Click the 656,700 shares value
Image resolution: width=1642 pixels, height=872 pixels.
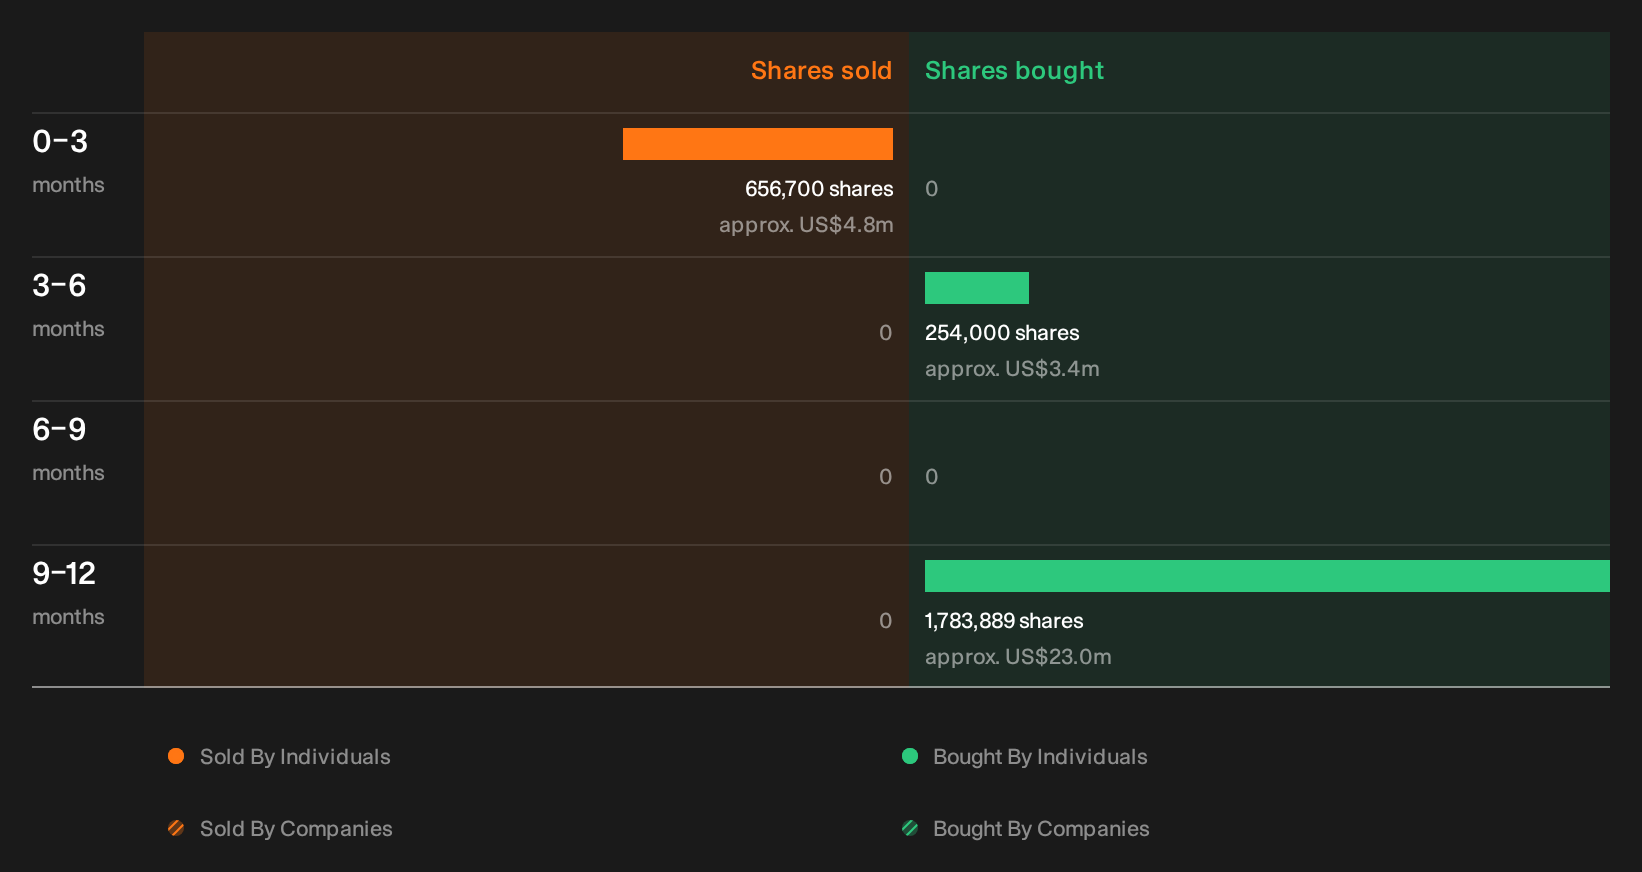819,189
